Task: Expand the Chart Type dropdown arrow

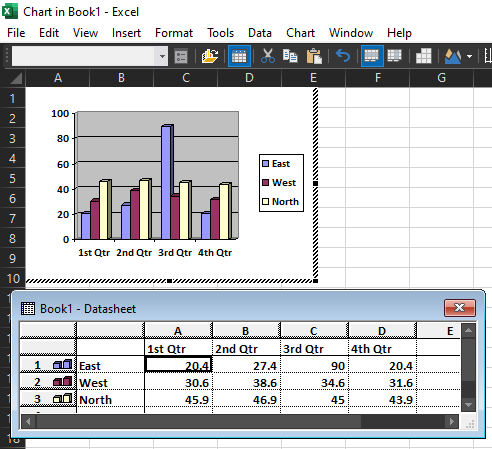Action: click(469, 56)
